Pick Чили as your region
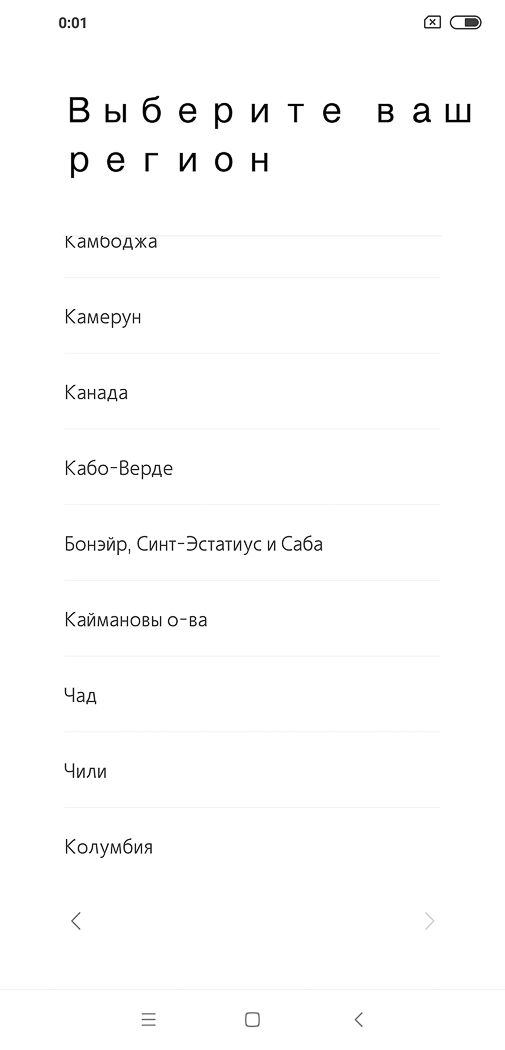Image resolution: width=505 pixels, height=1050 pixels. tap(252, 770)
